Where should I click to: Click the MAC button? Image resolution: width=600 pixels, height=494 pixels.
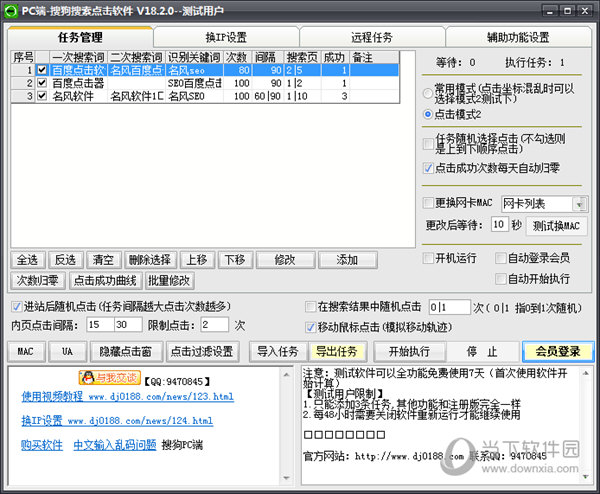coord(26,352)
